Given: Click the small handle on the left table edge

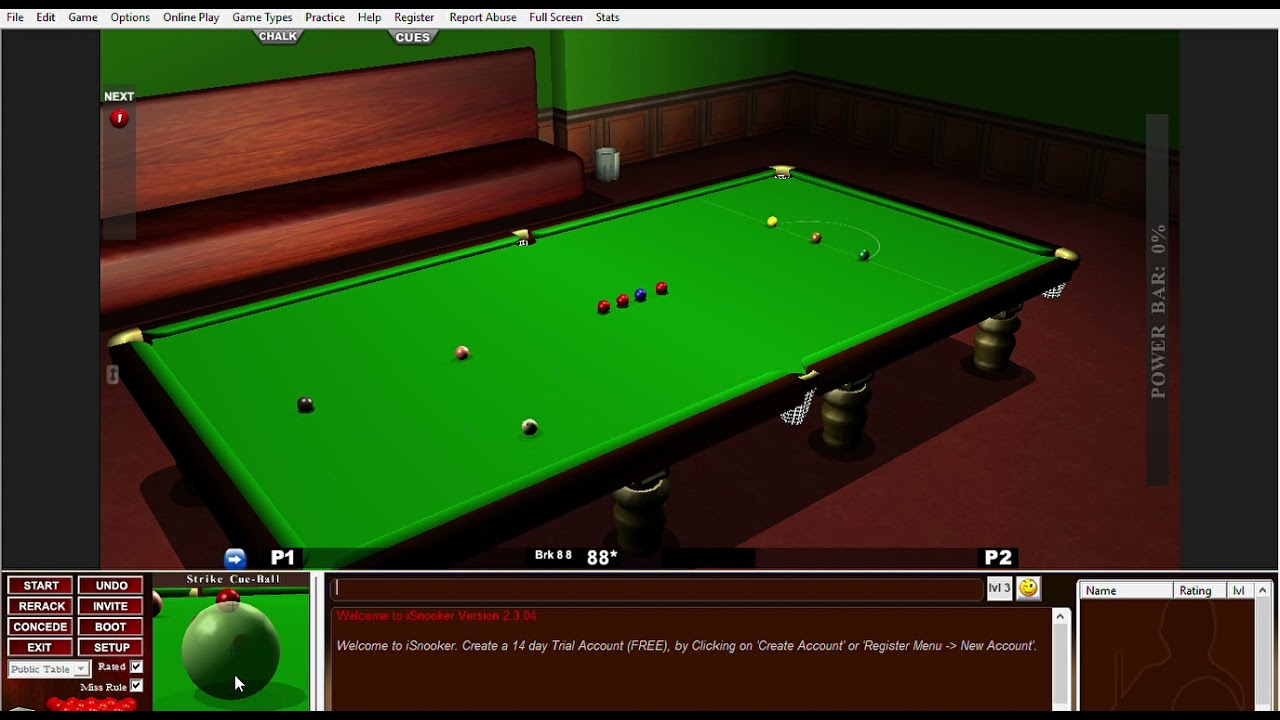Looking at the screenshot, I should point(112,375).
